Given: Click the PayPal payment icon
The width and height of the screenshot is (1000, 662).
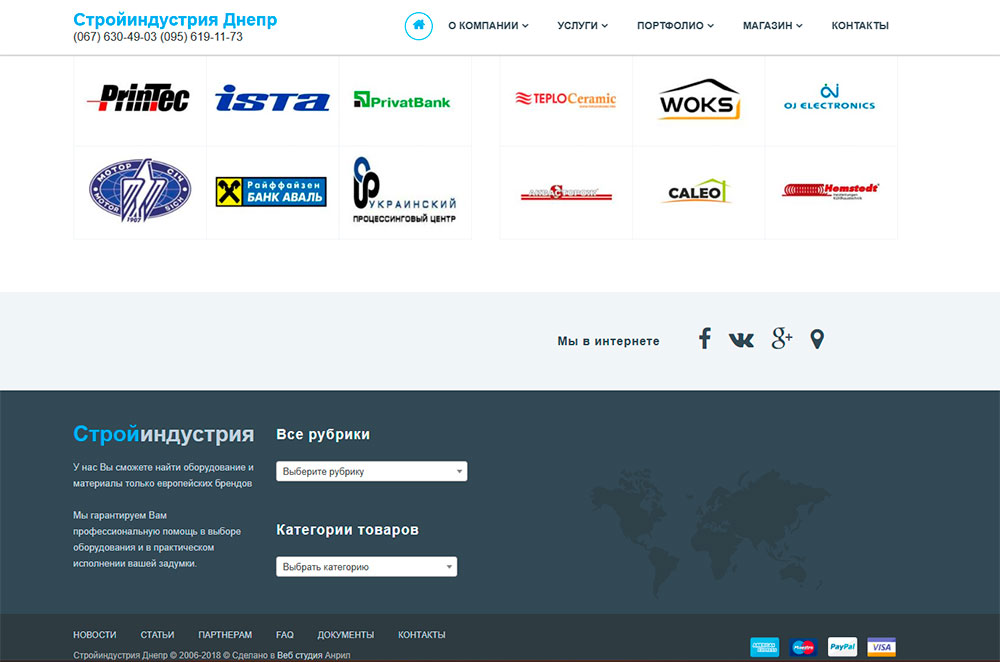Looking at the screenshot, I should (x=842, y=646).
